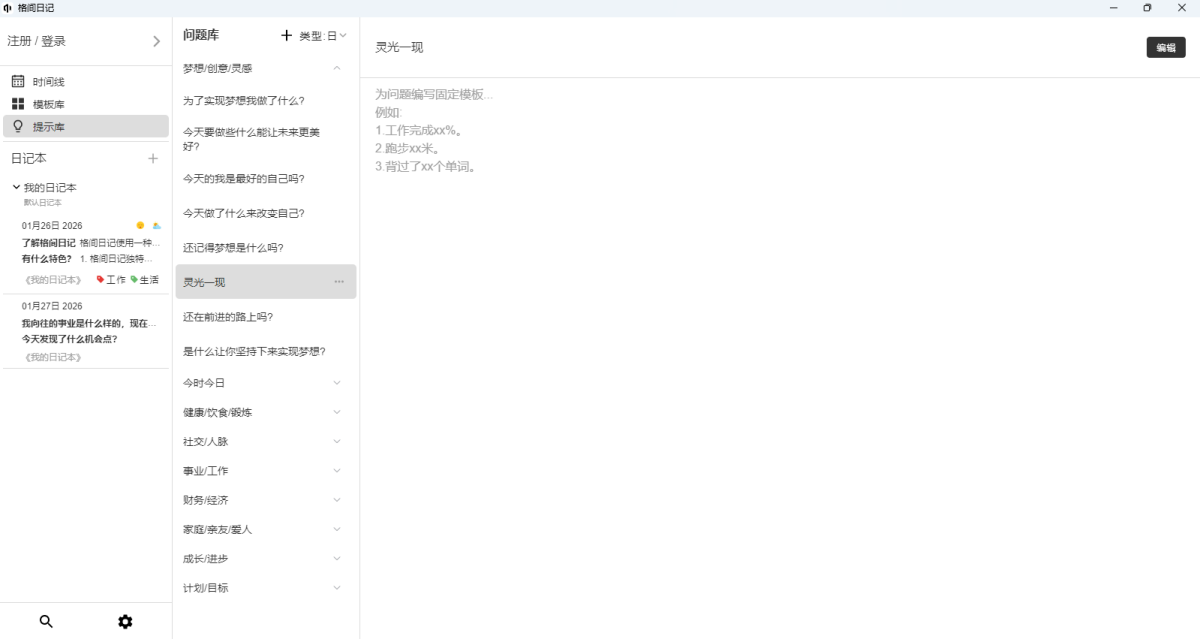Add a new diary book with plus icon

[153, 158]
